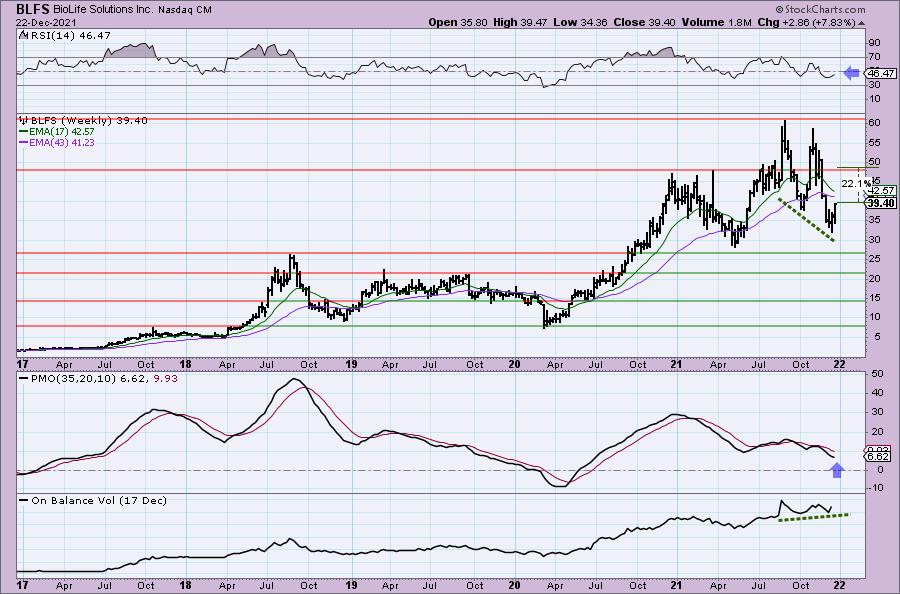Image resolution: width=900 pixels, height=594 pixels.
Task: Click the 46.47 RSI value tag on right axis
Action: (x=881, y=73)
